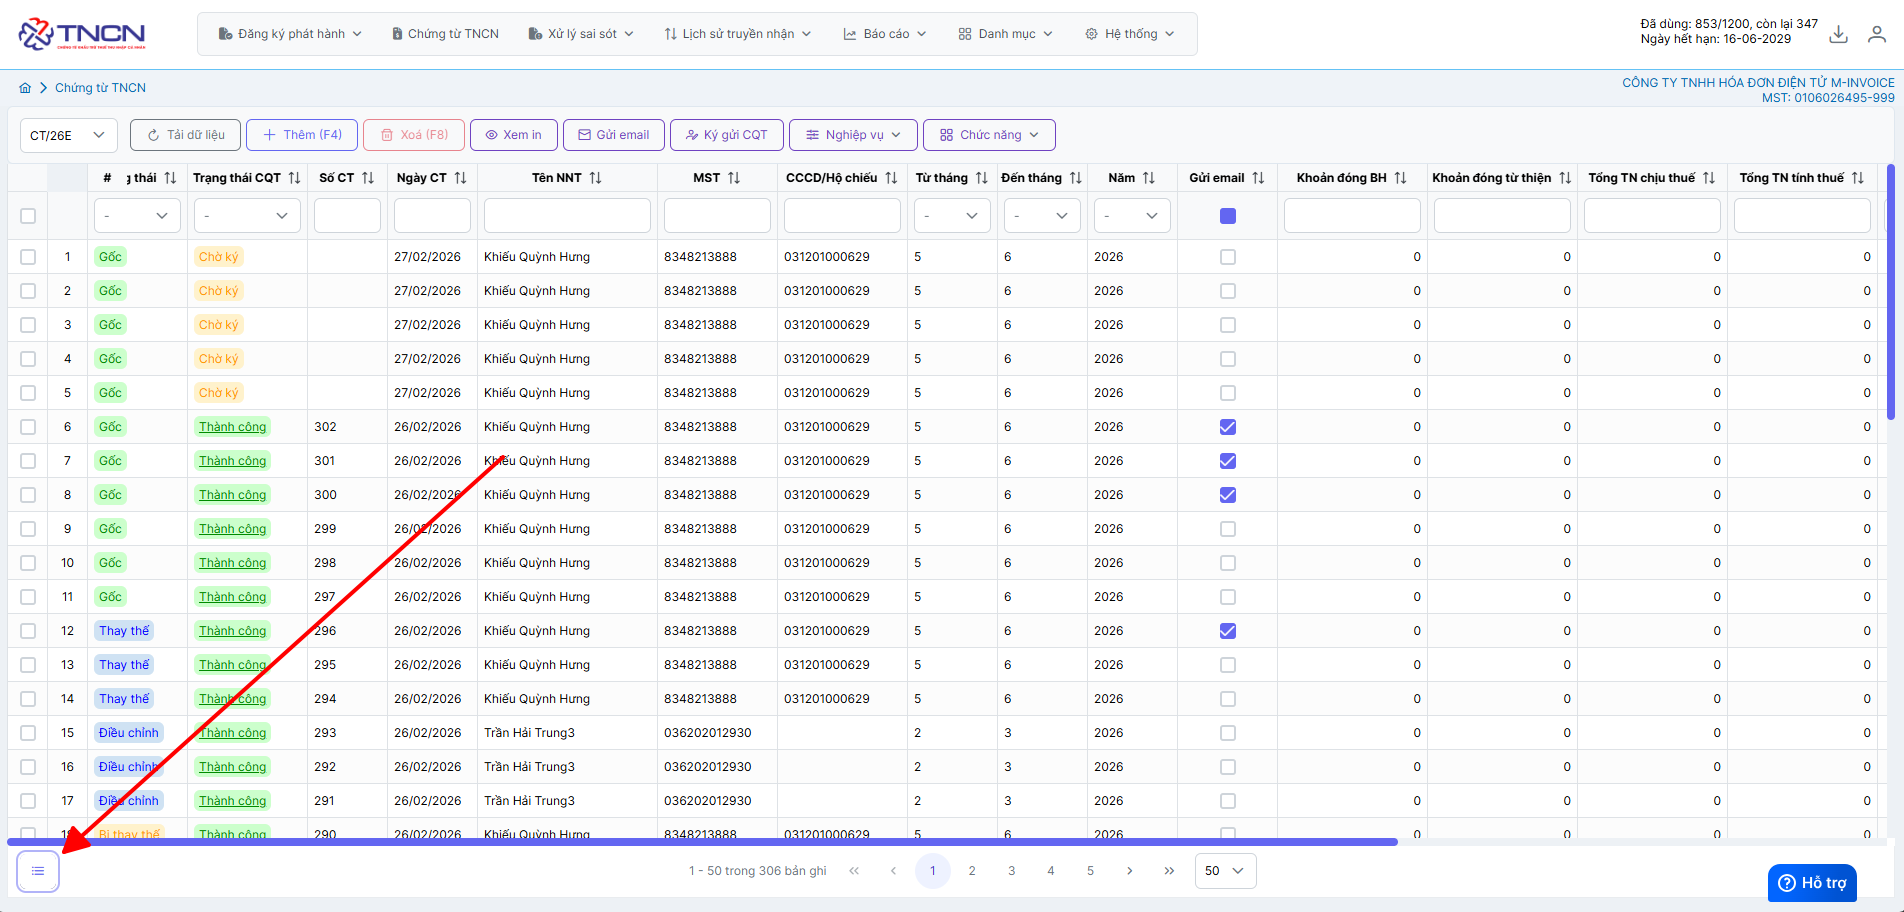Go to next page arrow
Image resolution: width=1904 pixels, height=912 pixels.
click(x=1130, y=871)
